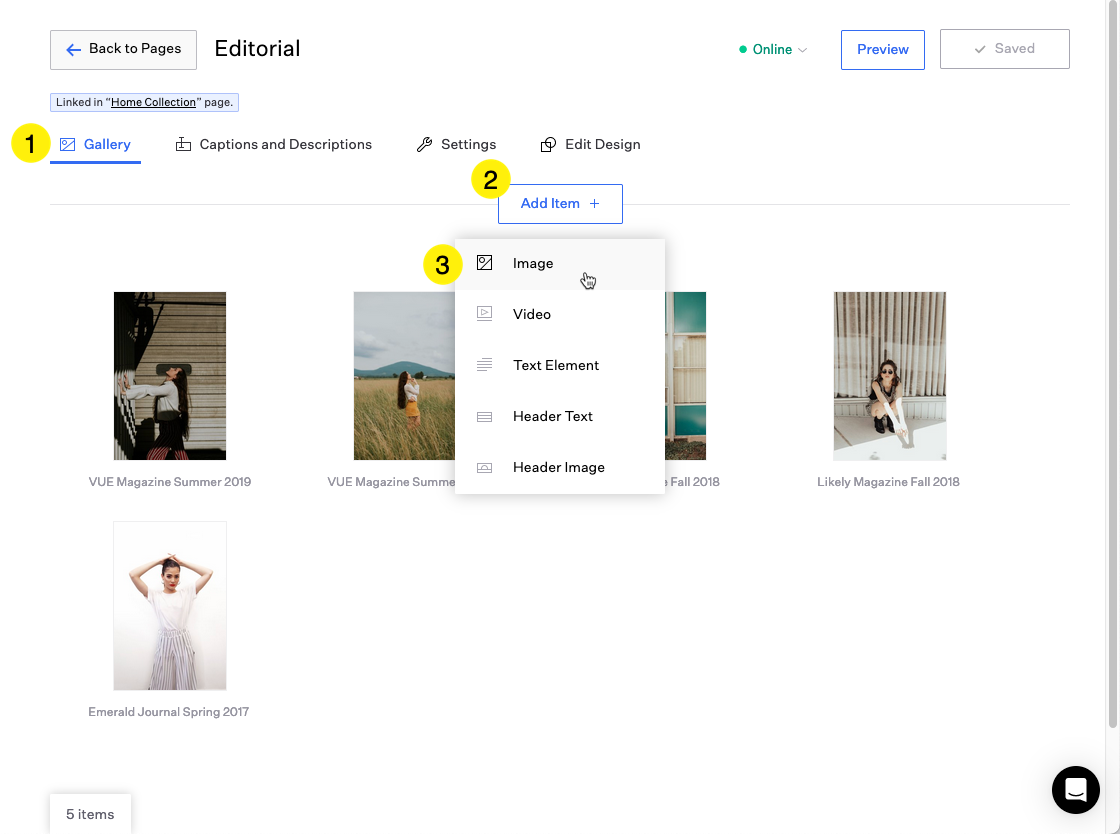Select the Emerald Journal Spring 2017 thumbnail
This screenshot has width=1120, height=834.
(x=170, y=606)
